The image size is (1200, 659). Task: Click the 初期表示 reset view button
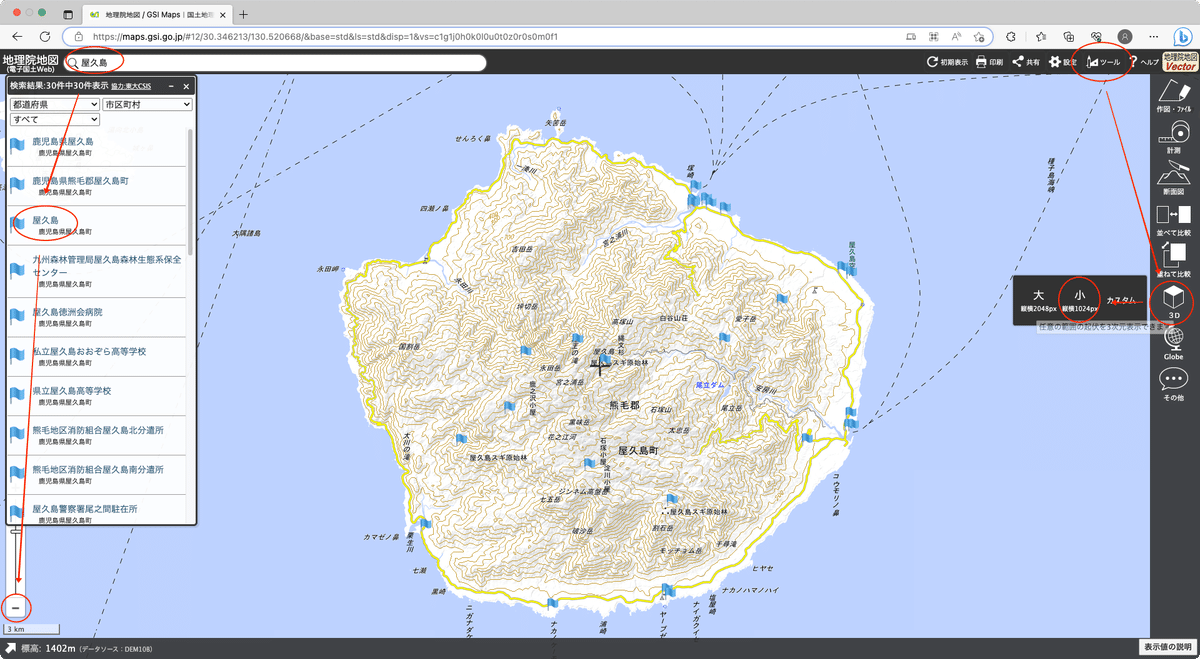[x=947, y=62]
